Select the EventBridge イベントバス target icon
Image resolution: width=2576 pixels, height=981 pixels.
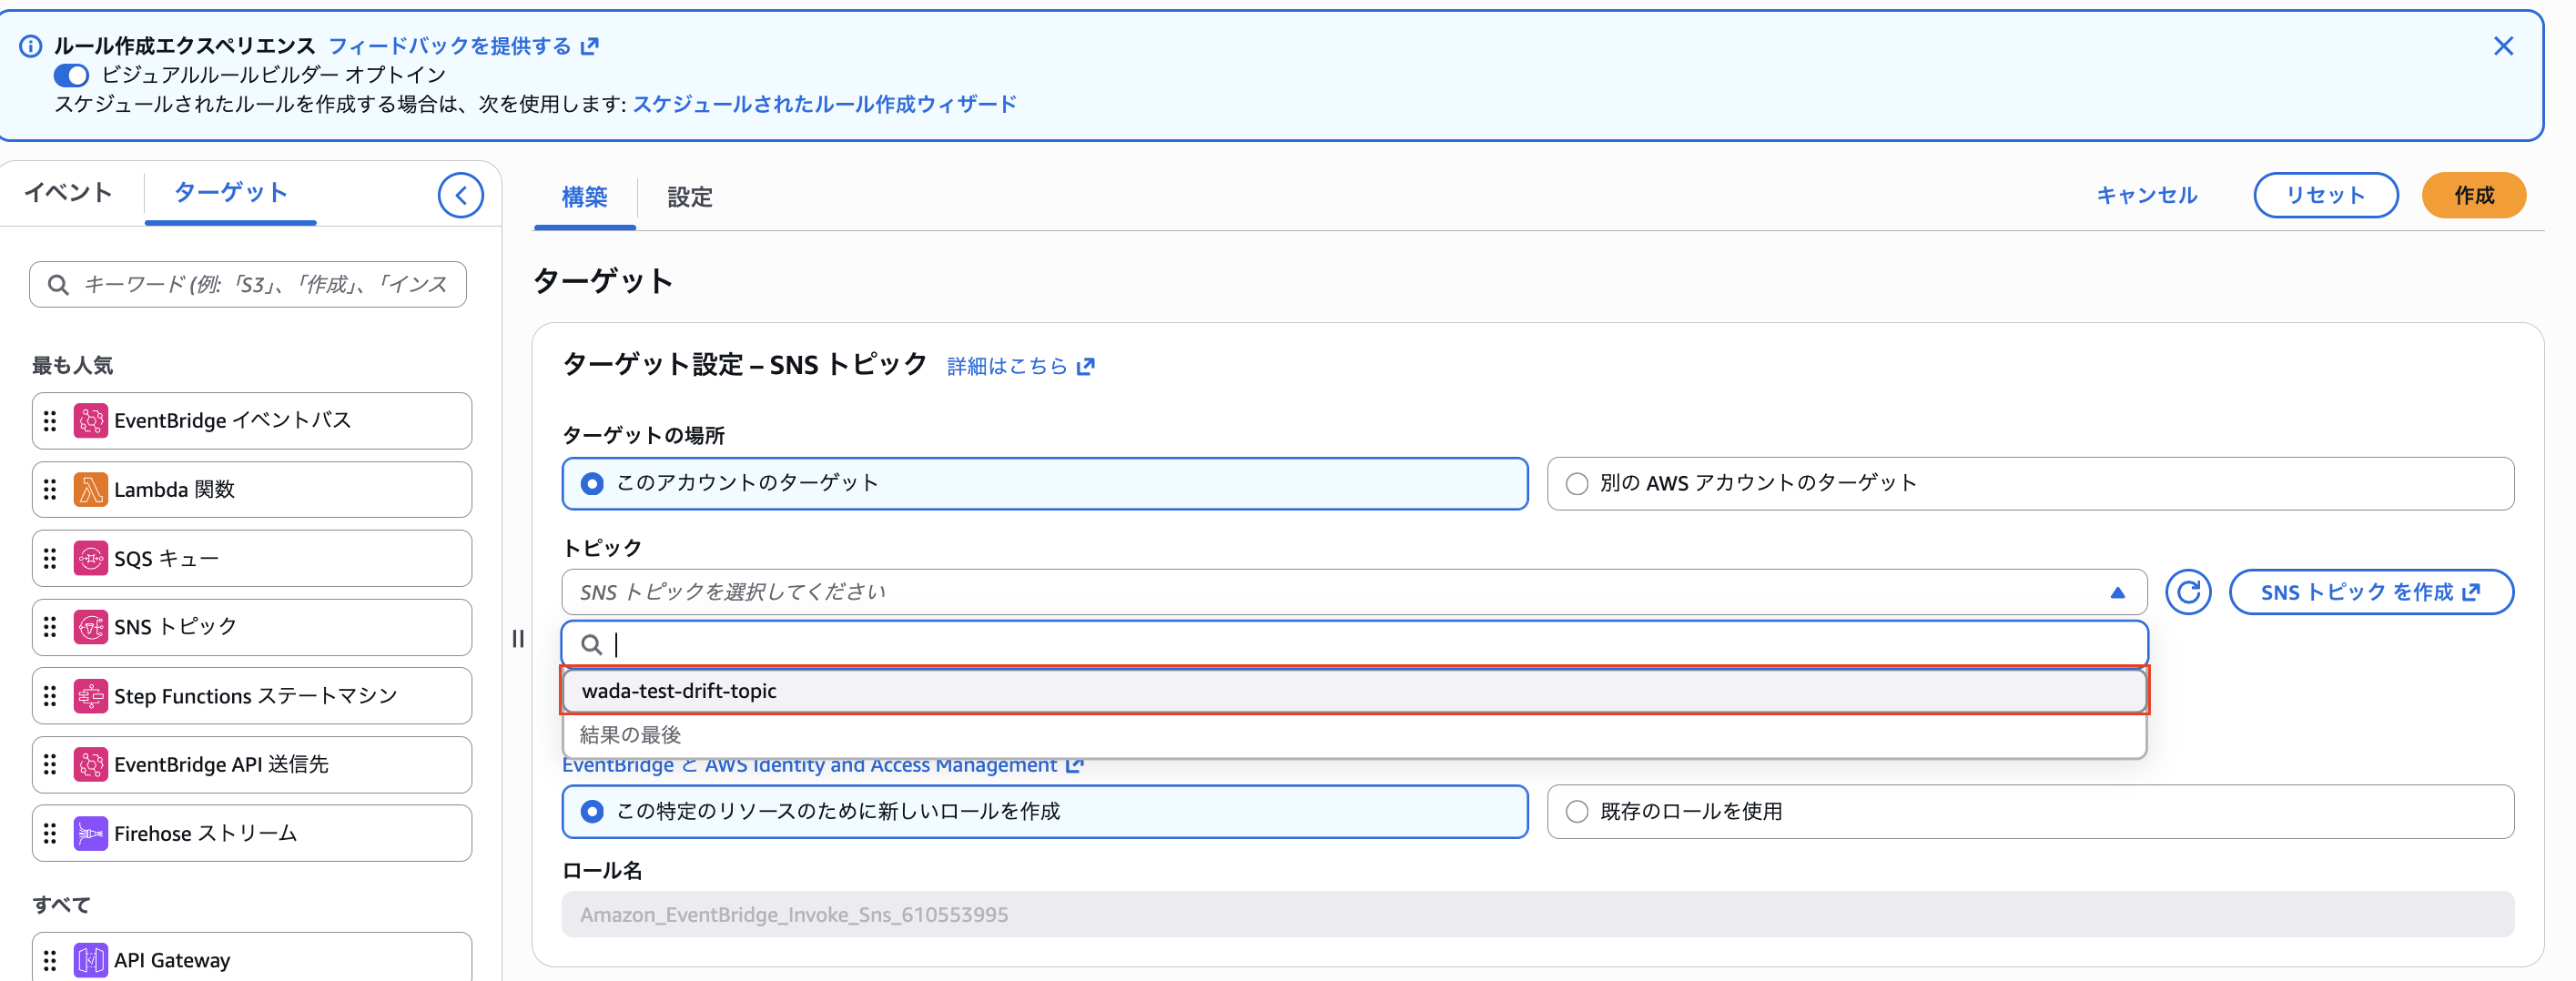pyautogui.click(x=91, y=420)
